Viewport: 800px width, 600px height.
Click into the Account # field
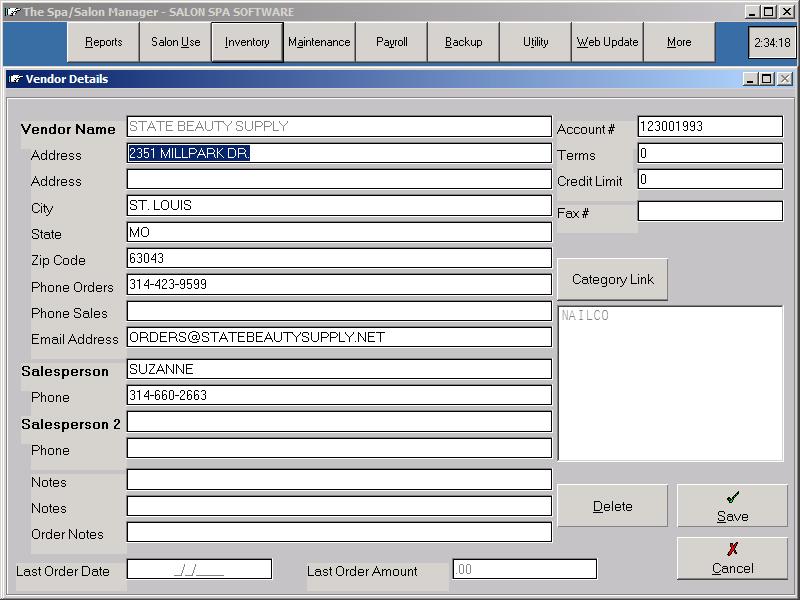pos(709,127)
